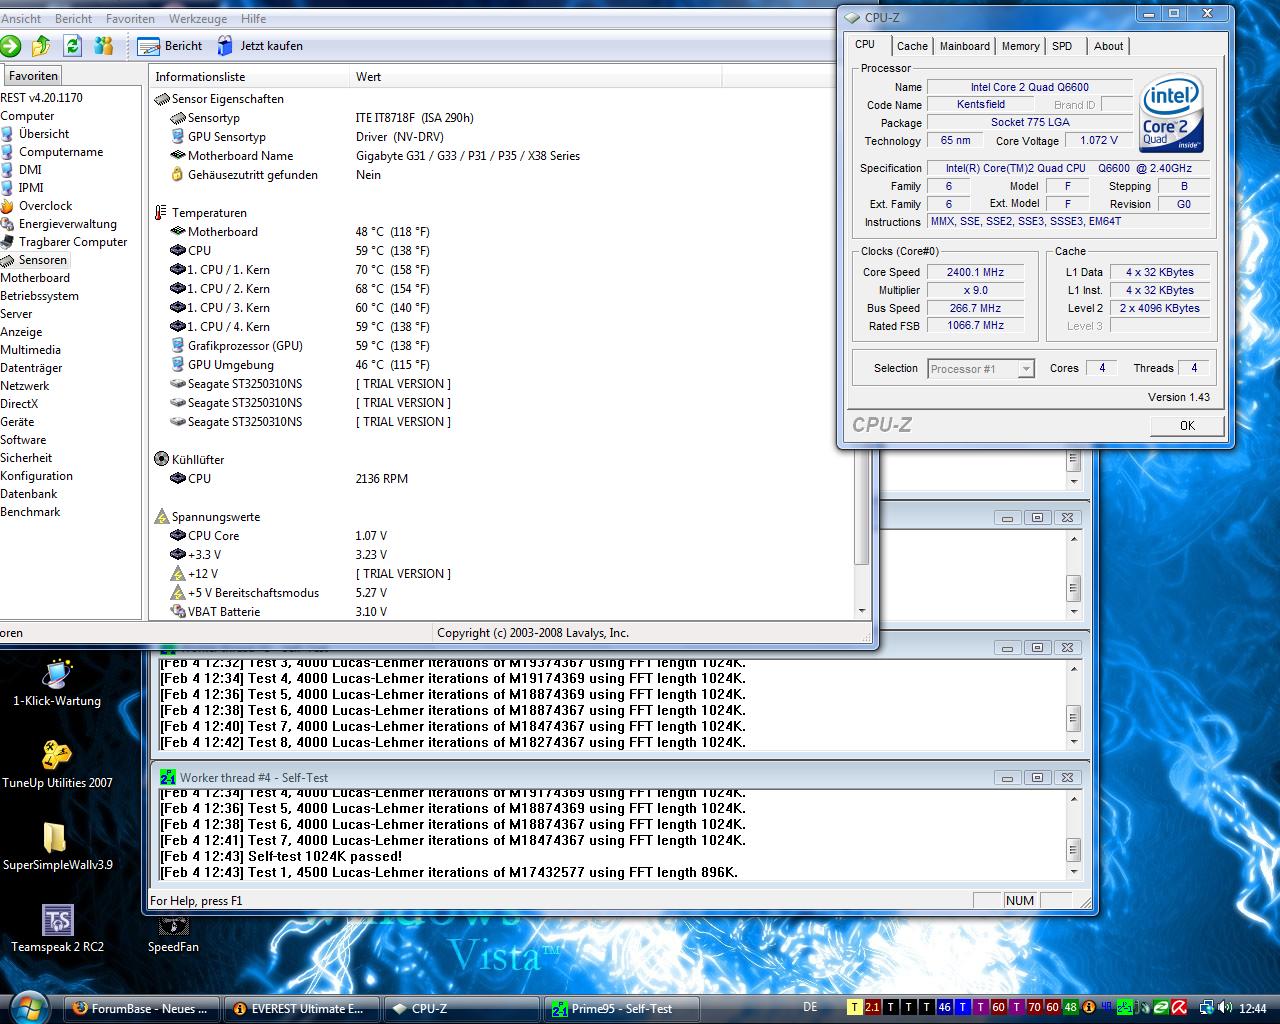Click the Informationsliste column header
Image resolution: width=1280 pixels, height=1024 pixels.
click(250, 77)
